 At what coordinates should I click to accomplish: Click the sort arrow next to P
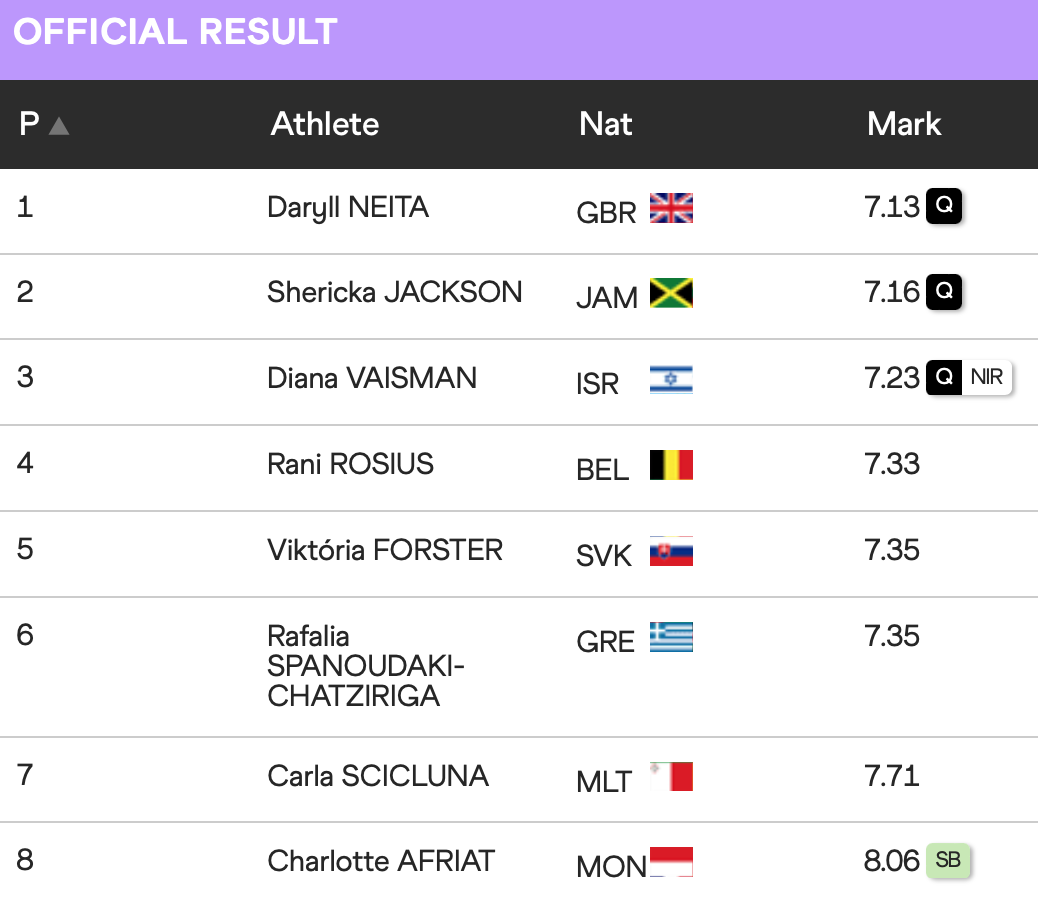pyautogui.click(x=59, y=126)
